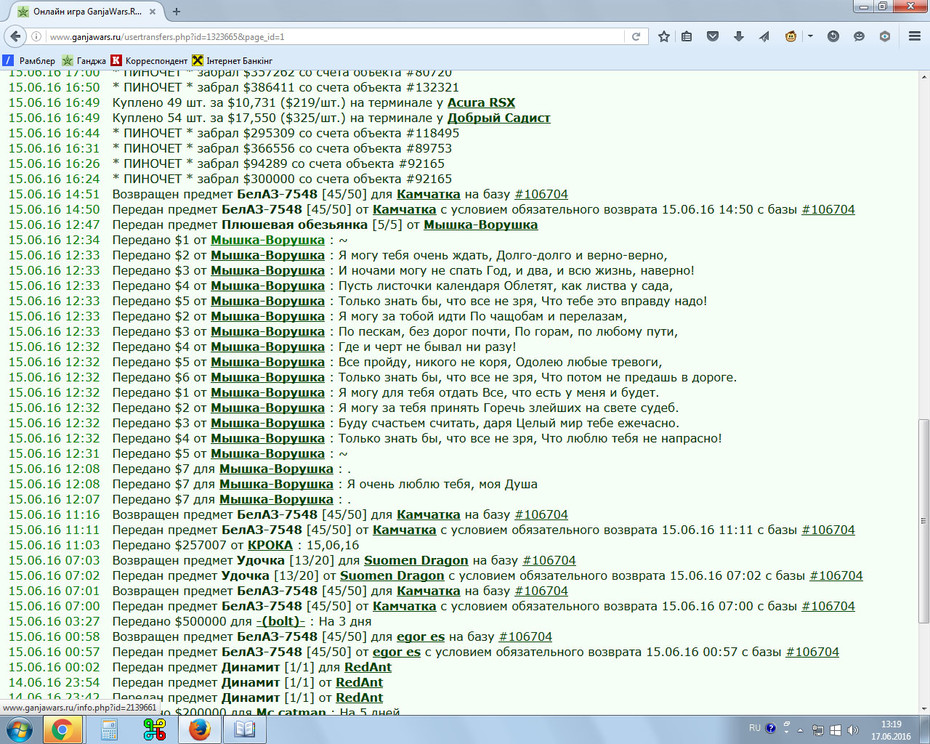Expand the Greasemonkey dropdown arrow
930x744 pixels.
pyautogui.click(x=810, y=37)
